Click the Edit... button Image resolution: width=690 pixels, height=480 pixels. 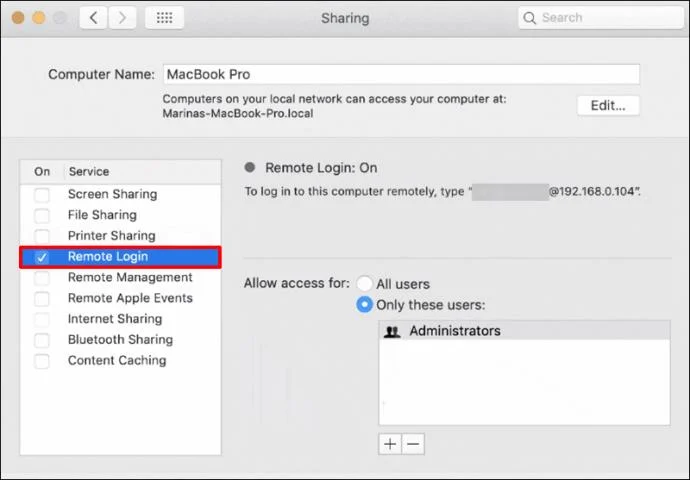[x=608, y=106]
